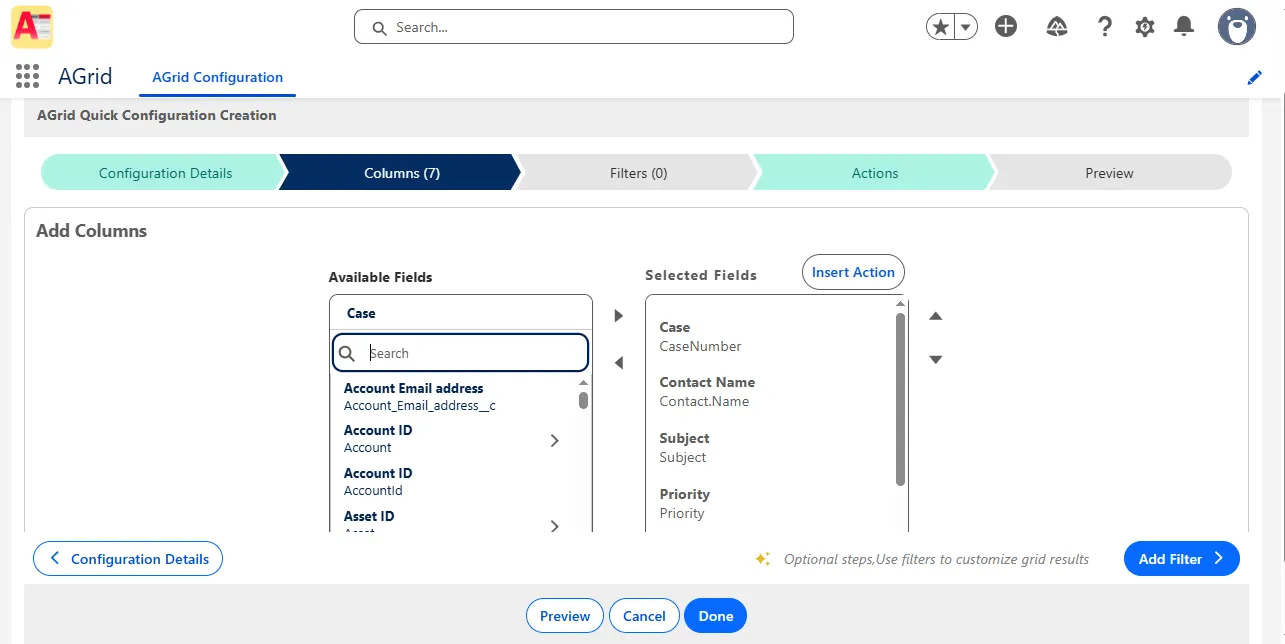
Task: Select the Priority selected field
Action: 770,504
